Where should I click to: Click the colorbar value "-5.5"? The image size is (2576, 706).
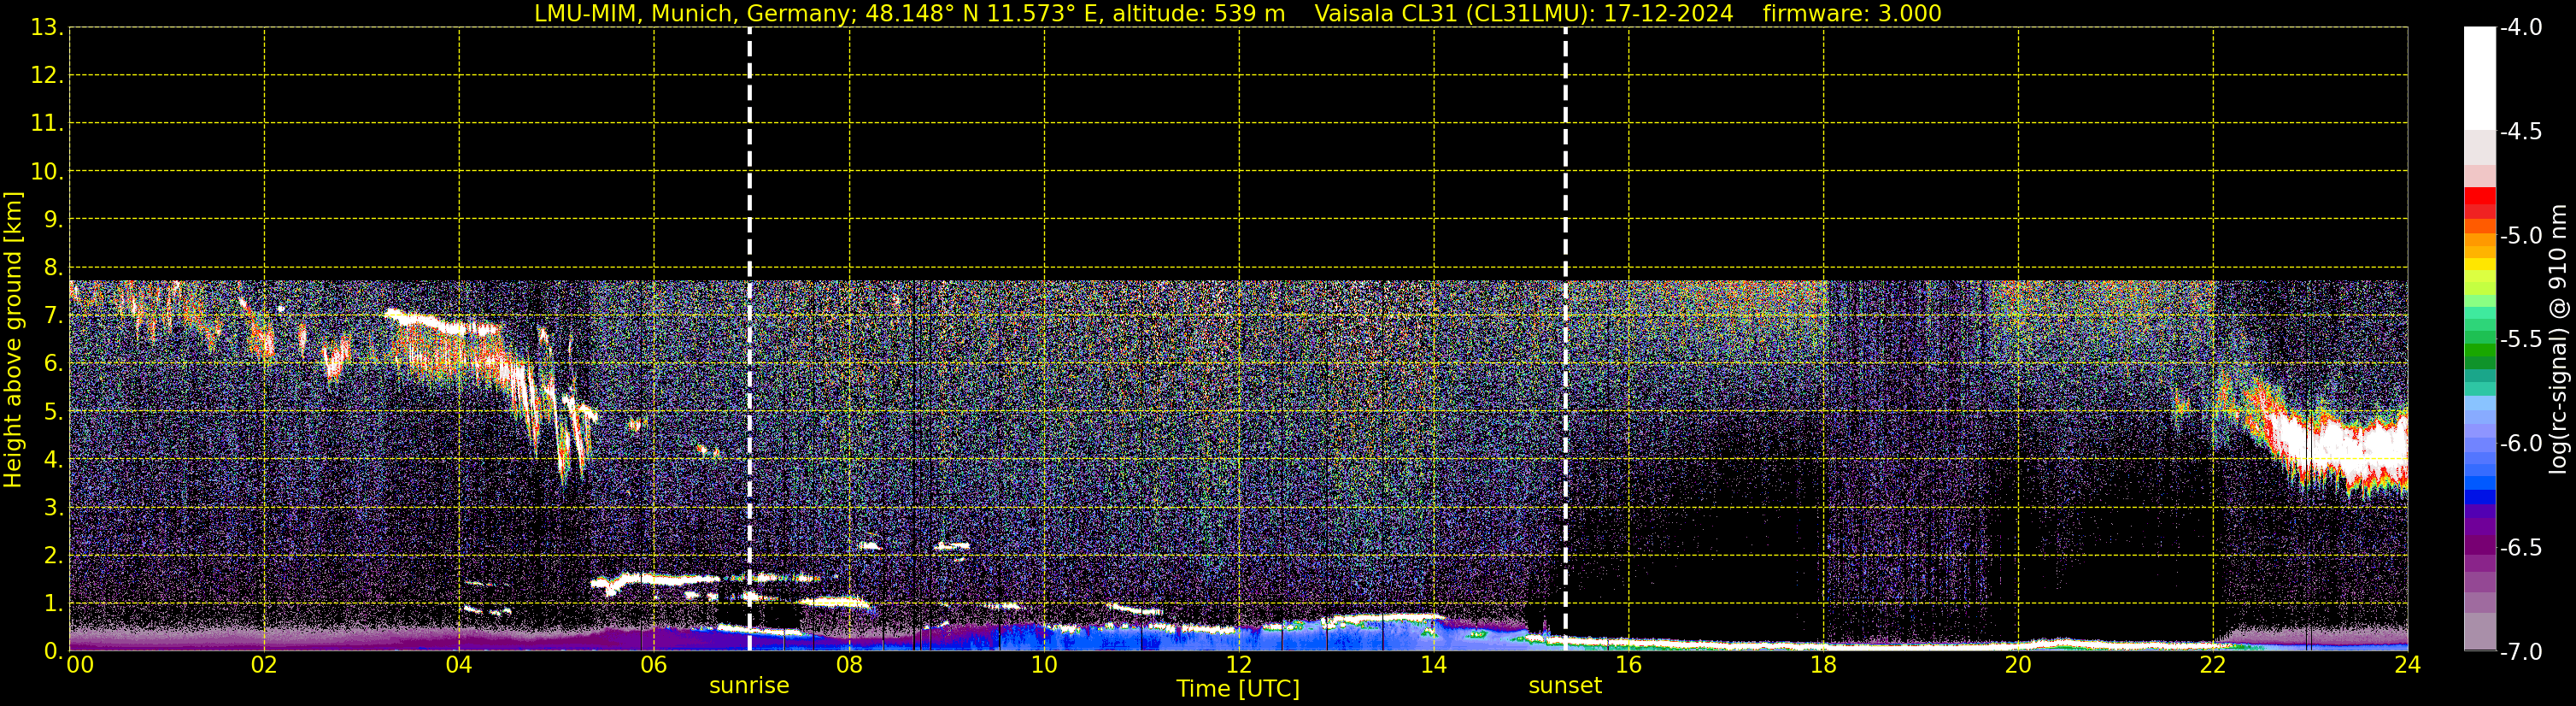[x=2520, y=339]
